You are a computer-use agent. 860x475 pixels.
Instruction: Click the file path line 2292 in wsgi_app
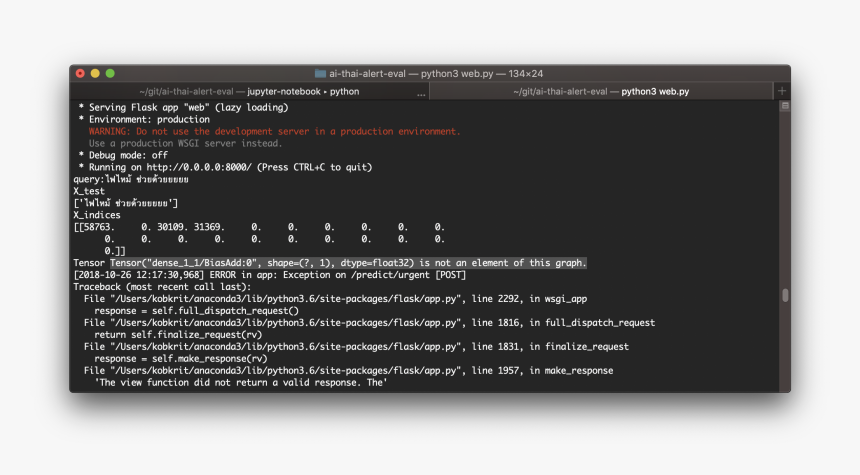coord(335,299)
